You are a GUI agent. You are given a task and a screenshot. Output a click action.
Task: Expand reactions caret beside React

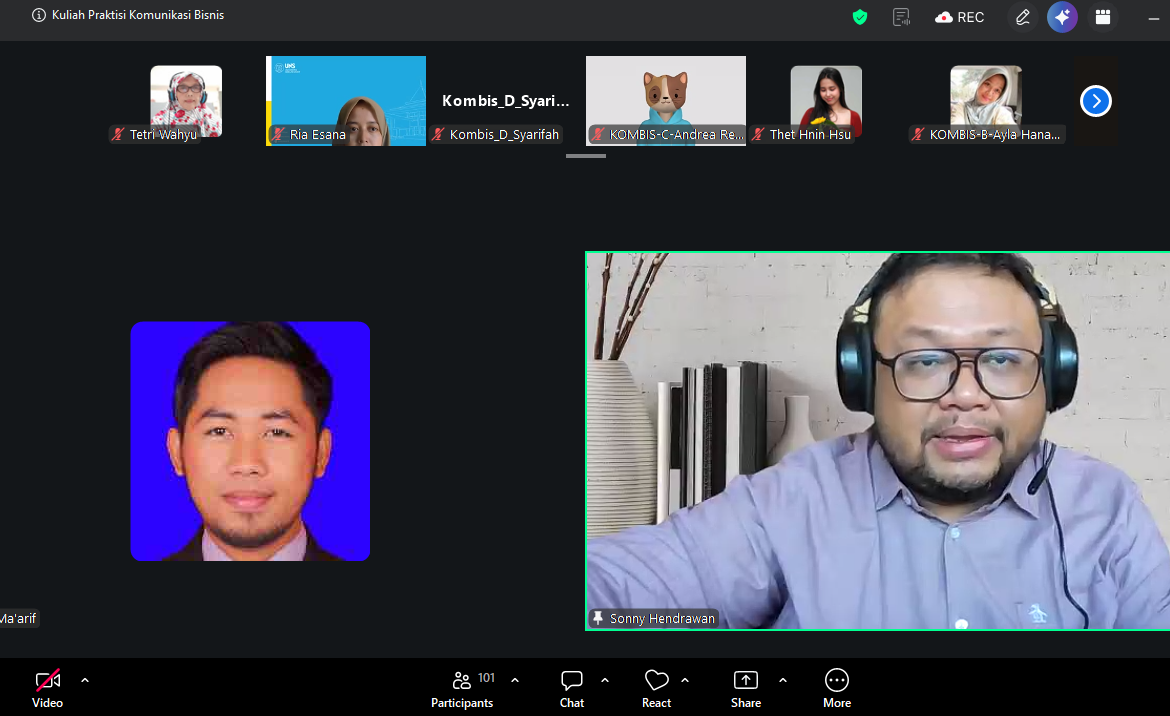pyautogui.click(x=685, y=680)
